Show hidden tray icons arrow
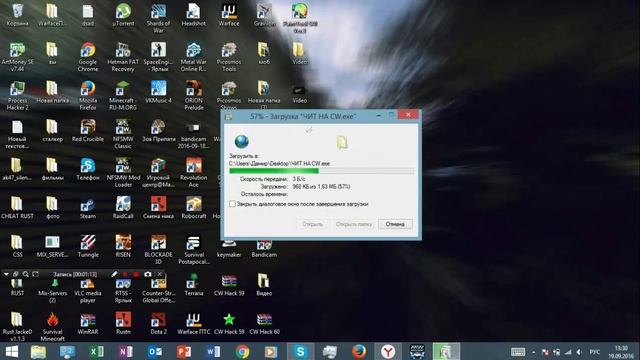Screen dimensions: 640x360 click(533, 352)
